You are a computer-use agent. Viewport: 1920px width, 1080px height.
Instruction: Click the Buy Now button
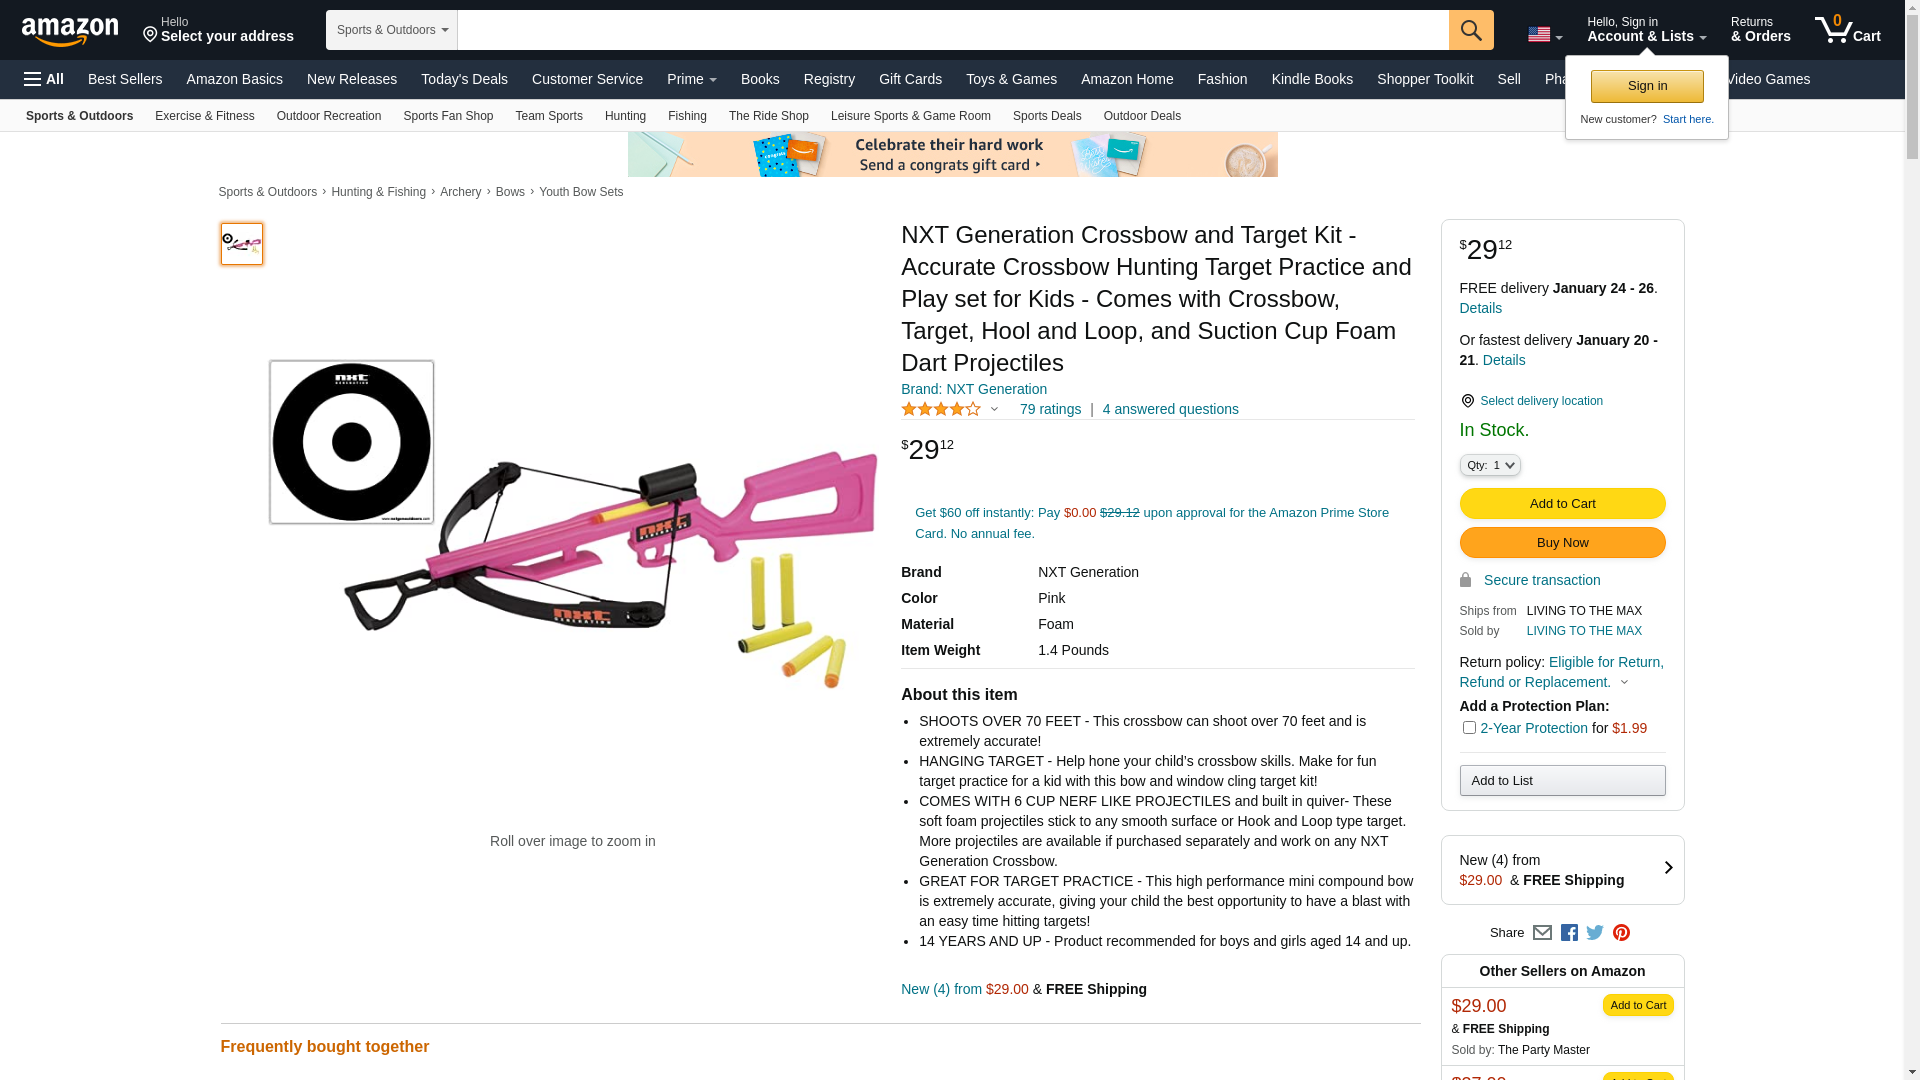[x=1562, y=543]
